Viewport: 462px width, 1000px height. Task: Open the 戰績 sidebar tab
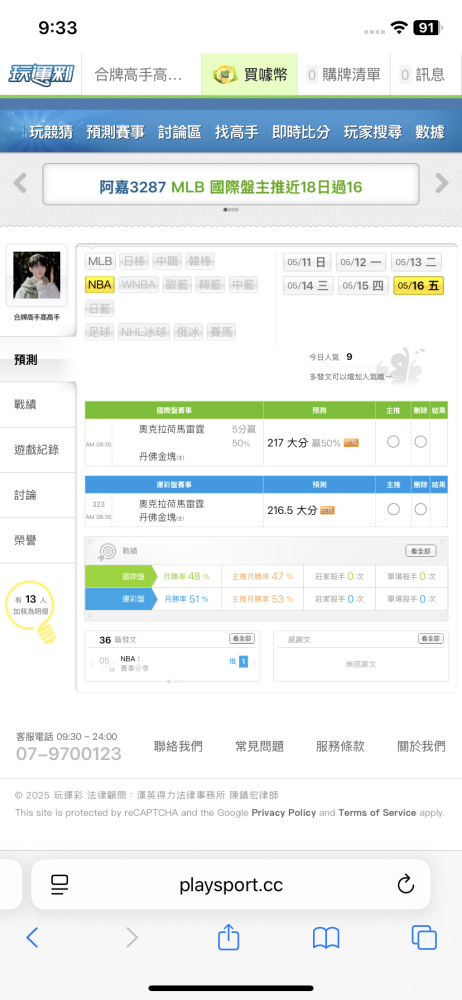pos(38,404)
